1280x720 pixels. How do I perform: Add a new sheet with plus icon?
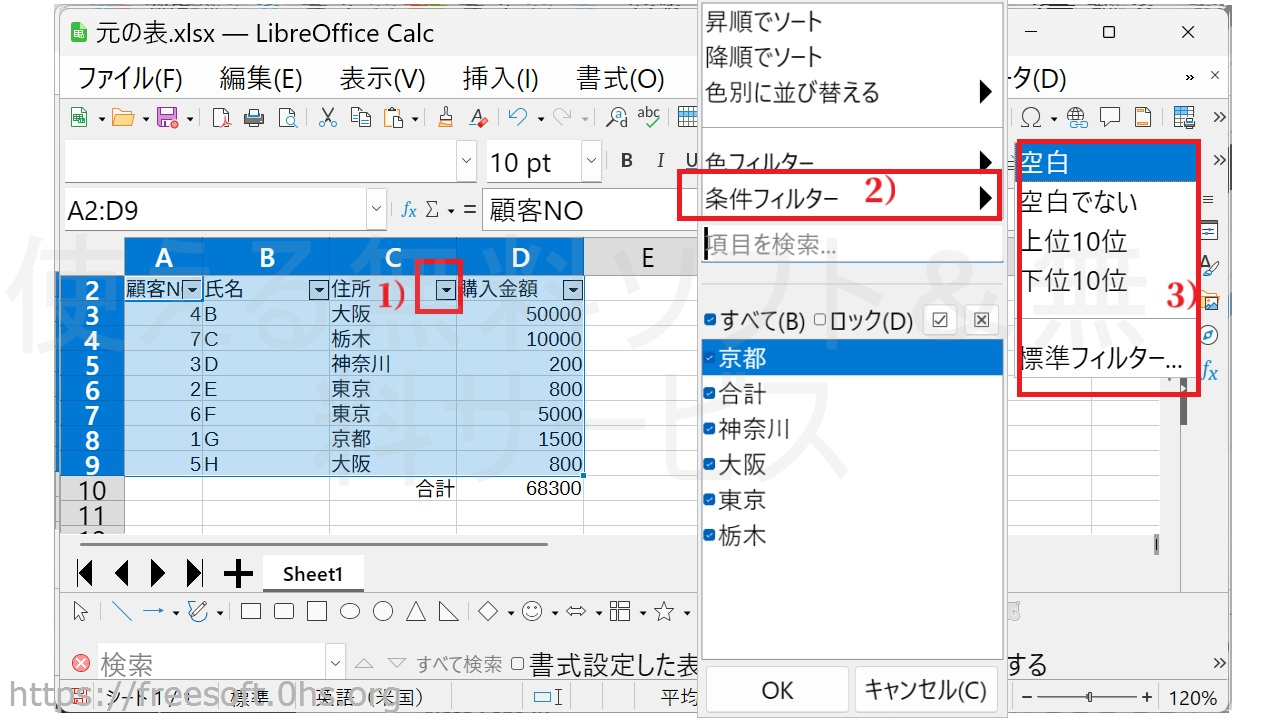pyautogui.click(x=238, y=573)
